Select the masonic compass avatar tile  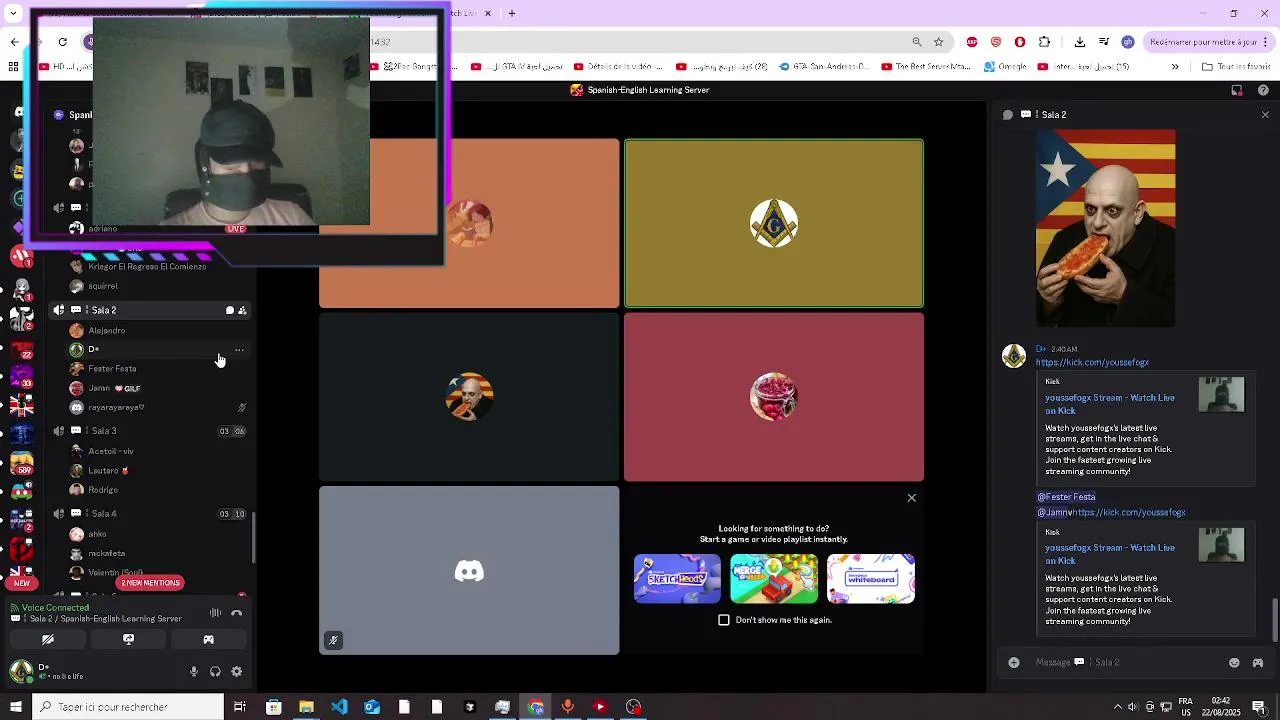774,223
